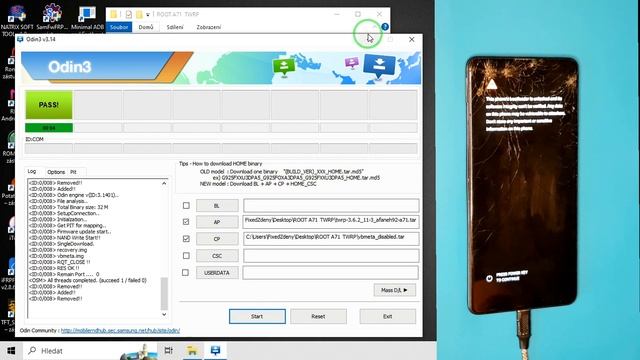640x360 pixels.
Task: Click the Odin3 taskbar icon
Action: pyautogui.click(x=216, y=351)
